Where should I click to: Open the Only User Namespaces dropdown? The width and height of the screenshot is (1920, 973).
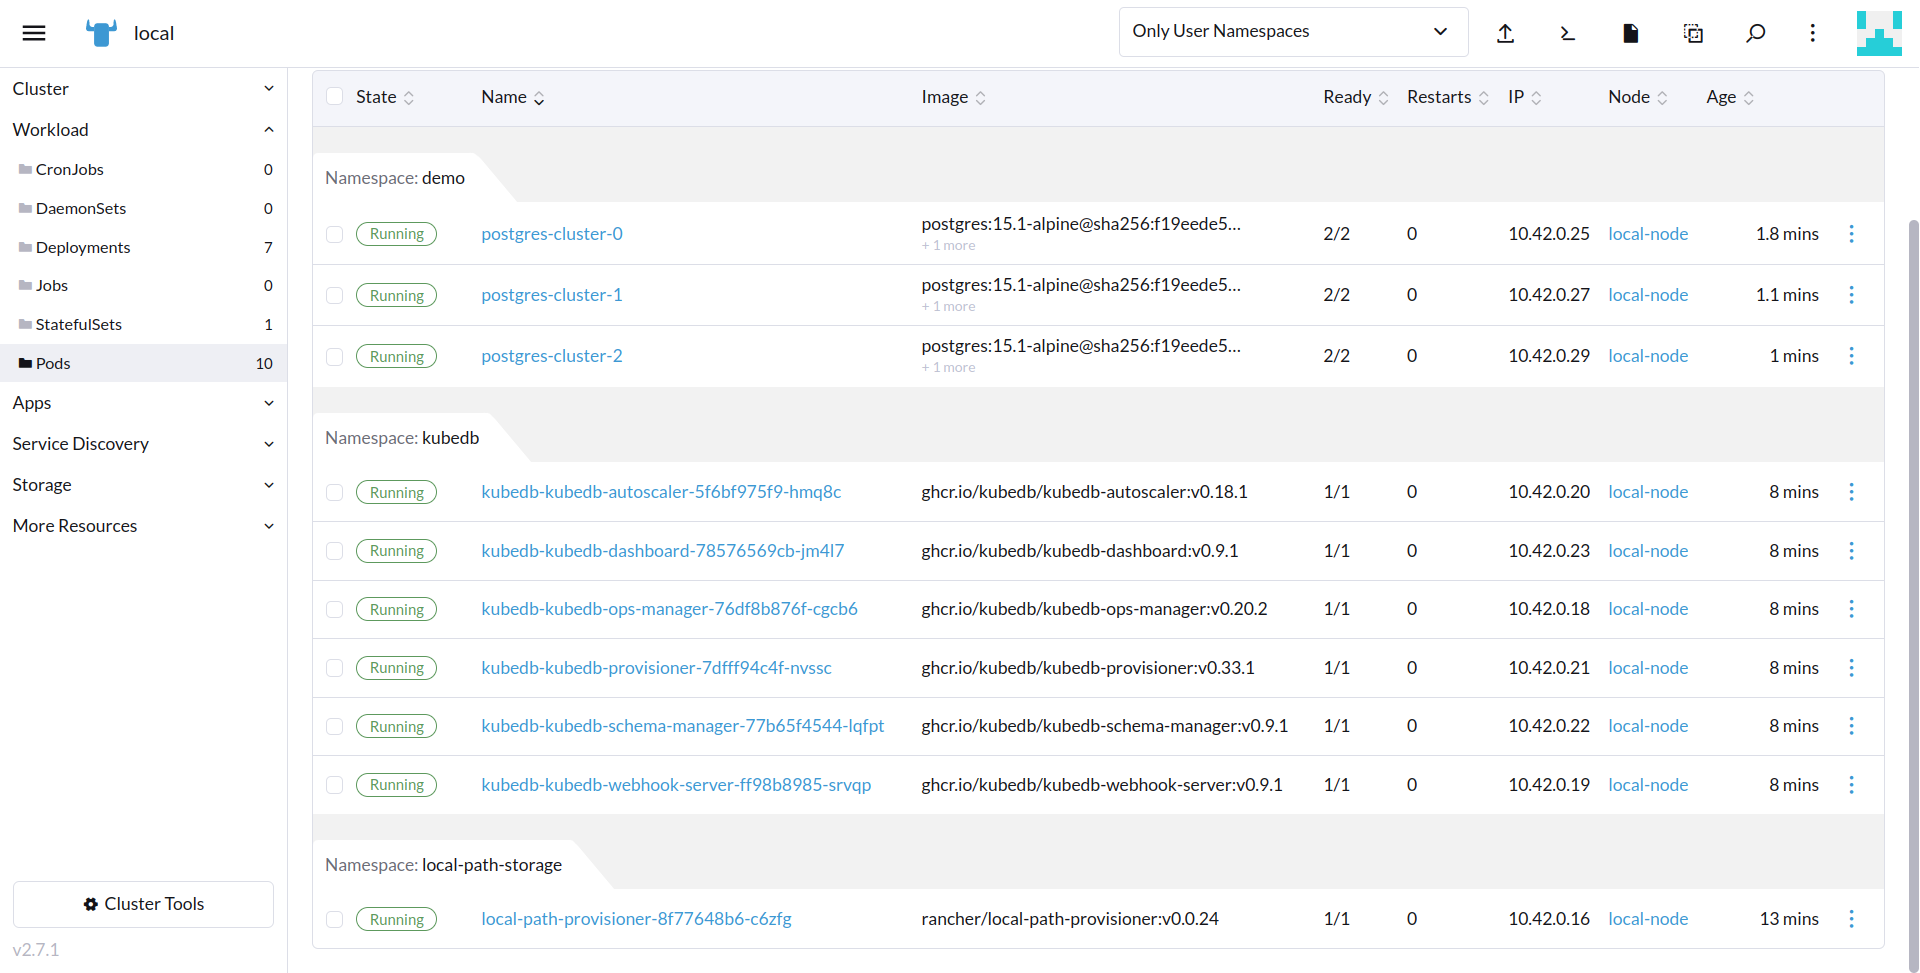click(x=1293, y=31)
